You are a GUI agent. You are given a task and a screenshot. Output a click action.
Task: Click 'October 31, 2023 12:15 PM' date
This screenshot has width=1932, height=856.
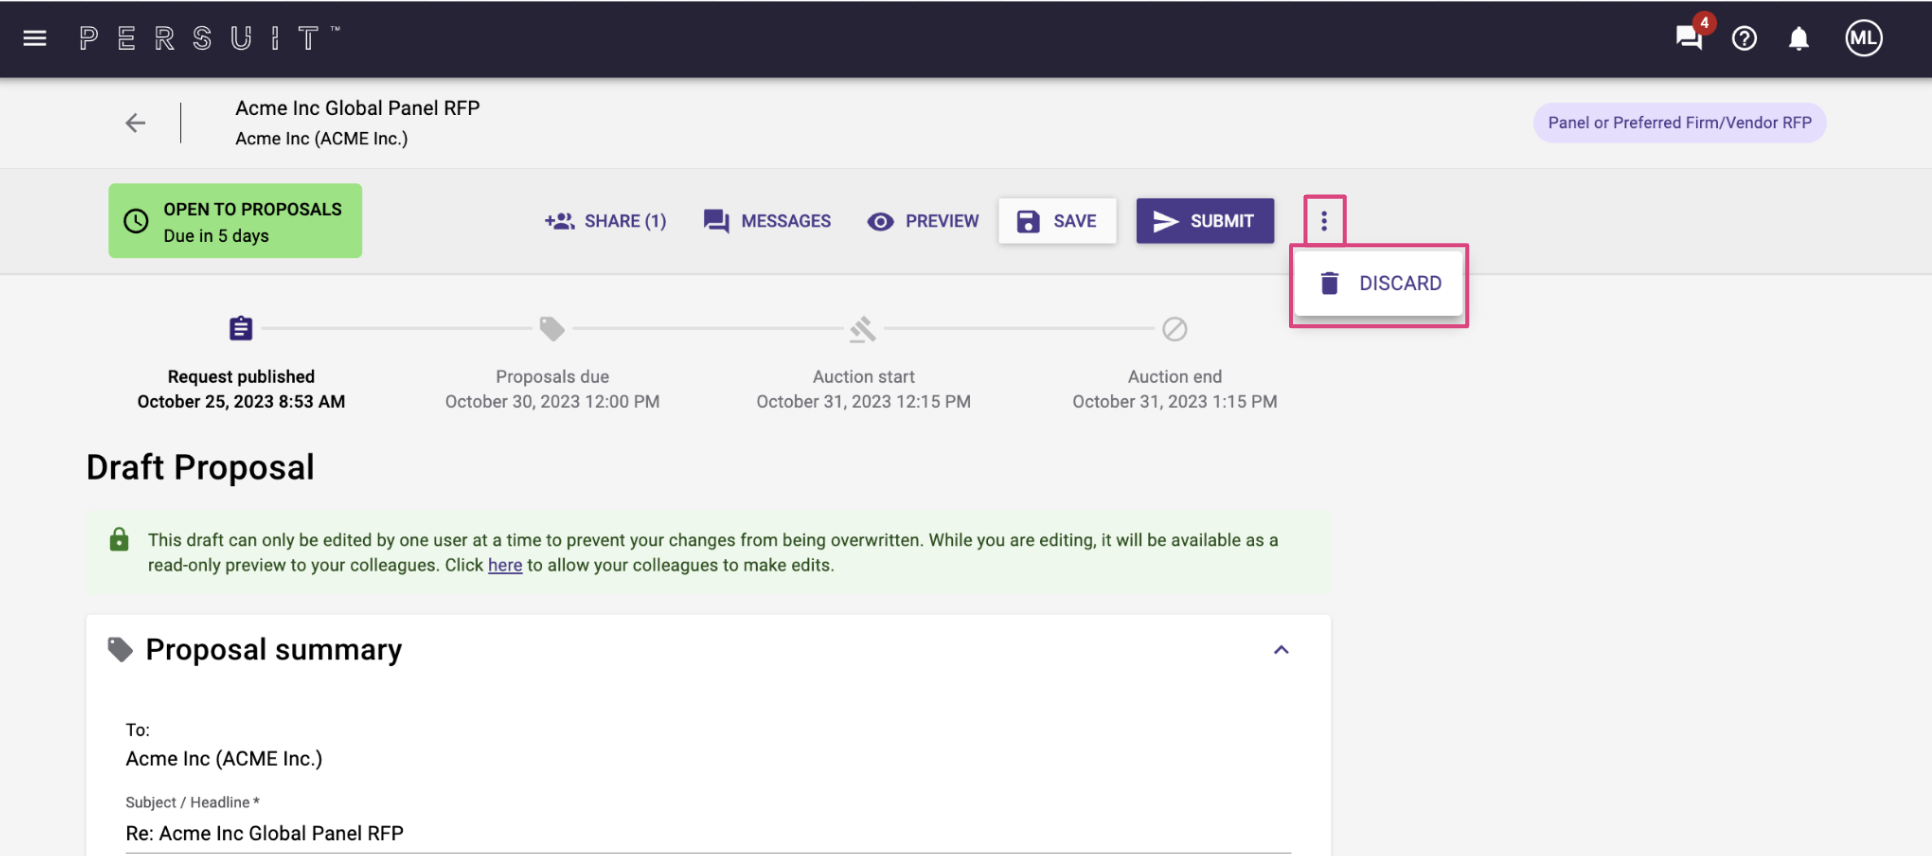click(x=863, y=401)
